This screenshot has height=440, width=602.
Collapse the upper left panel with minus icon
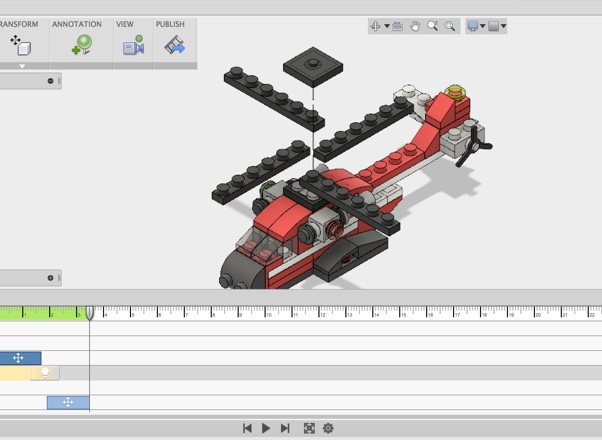click(50, 81)
